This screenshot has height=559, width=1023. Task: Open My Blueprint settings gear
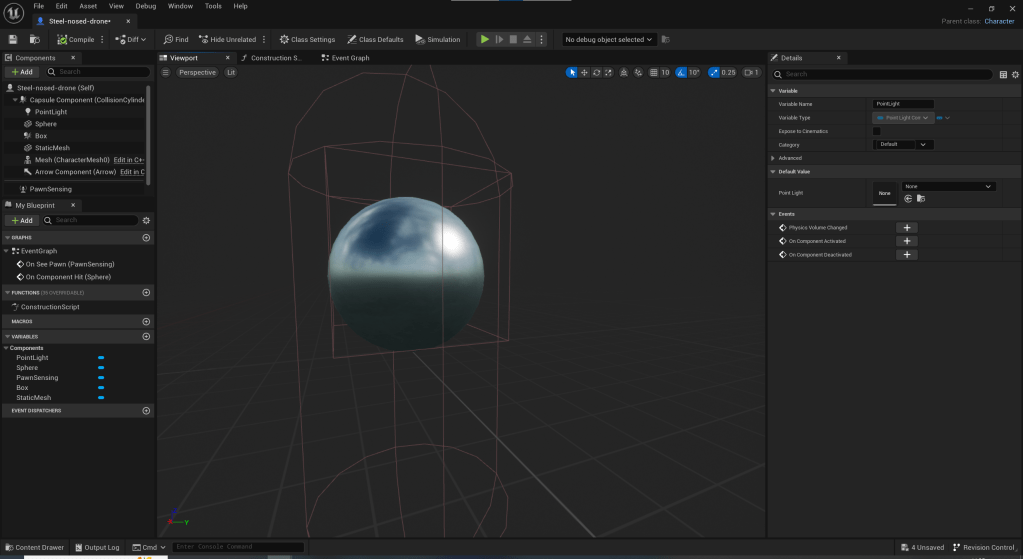(x=146, y=220)
